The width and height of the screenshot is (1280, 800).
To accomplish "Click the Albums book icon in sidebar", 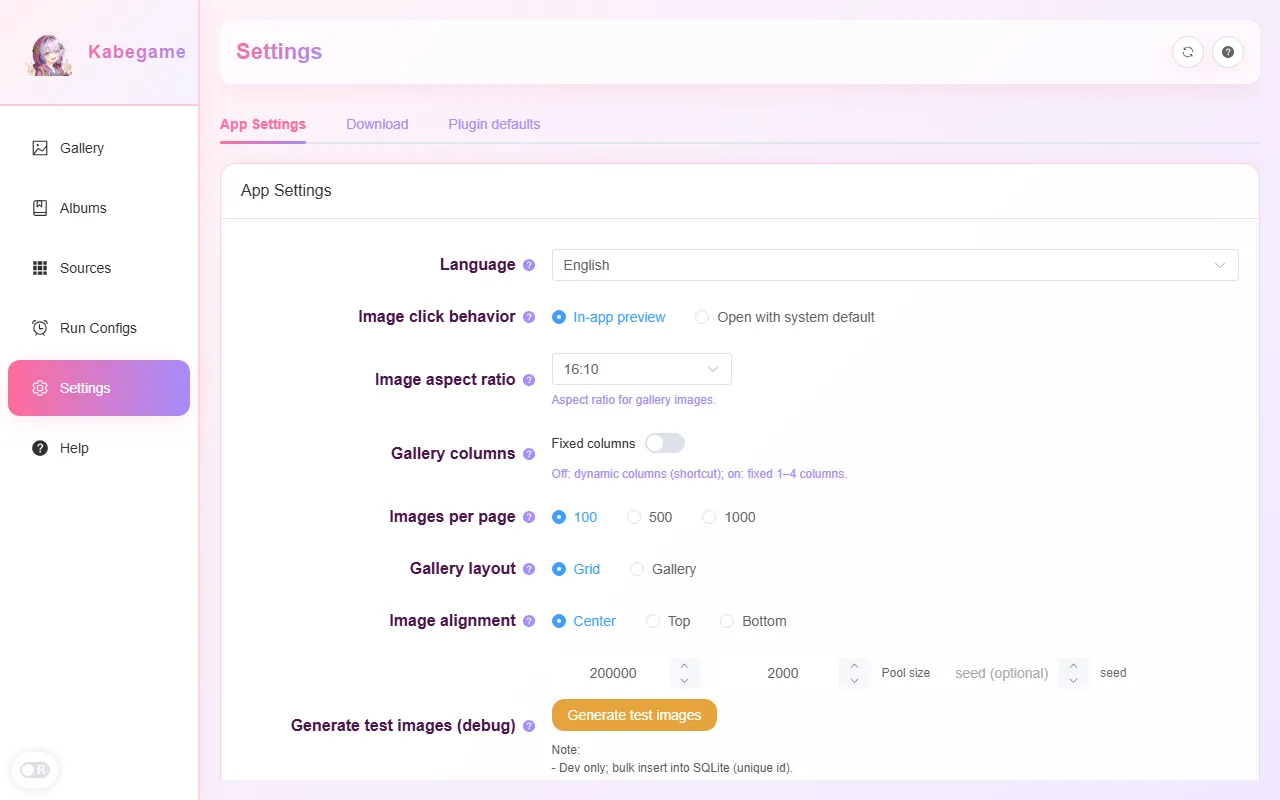I will pos(40,208).
